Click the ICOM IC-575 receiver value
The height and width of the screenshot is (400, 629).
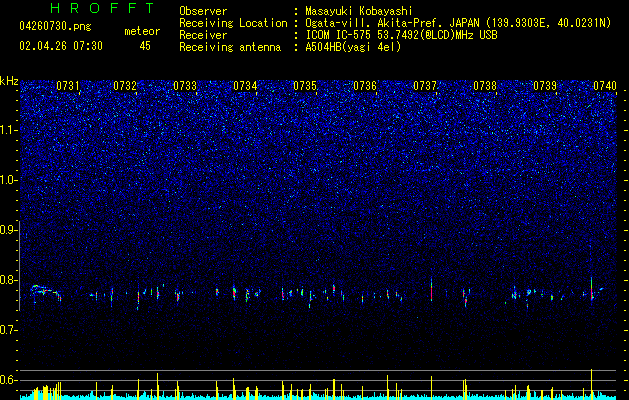(401, 35)
